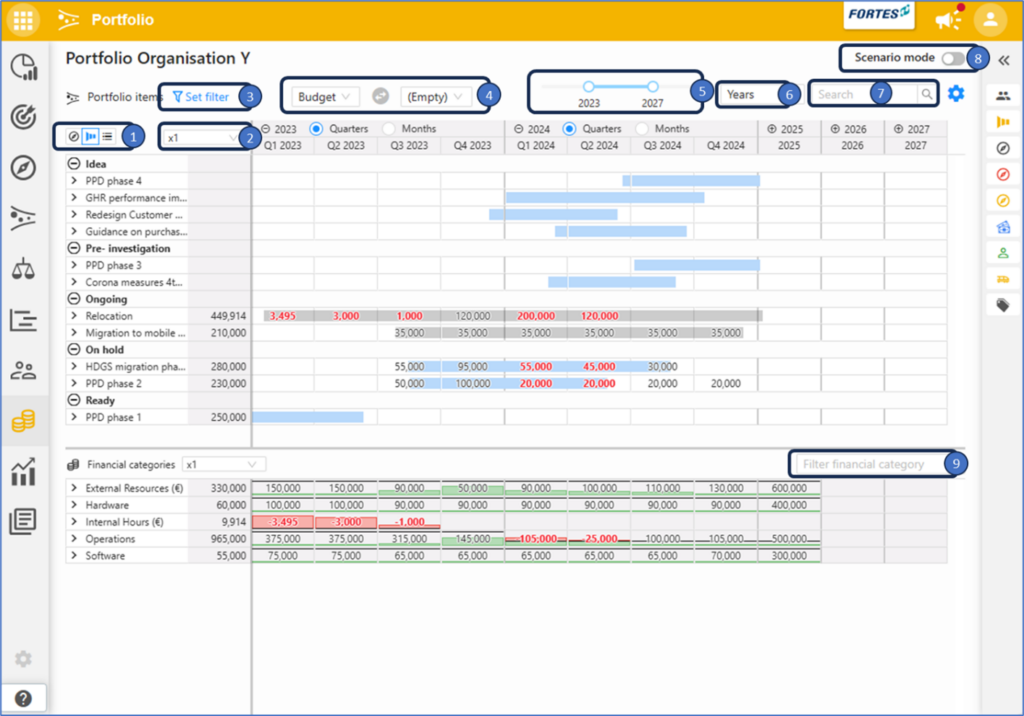Open the orange bars right panel icon
Viewport: 1024px width, 716px height.
click(1003, 122)
